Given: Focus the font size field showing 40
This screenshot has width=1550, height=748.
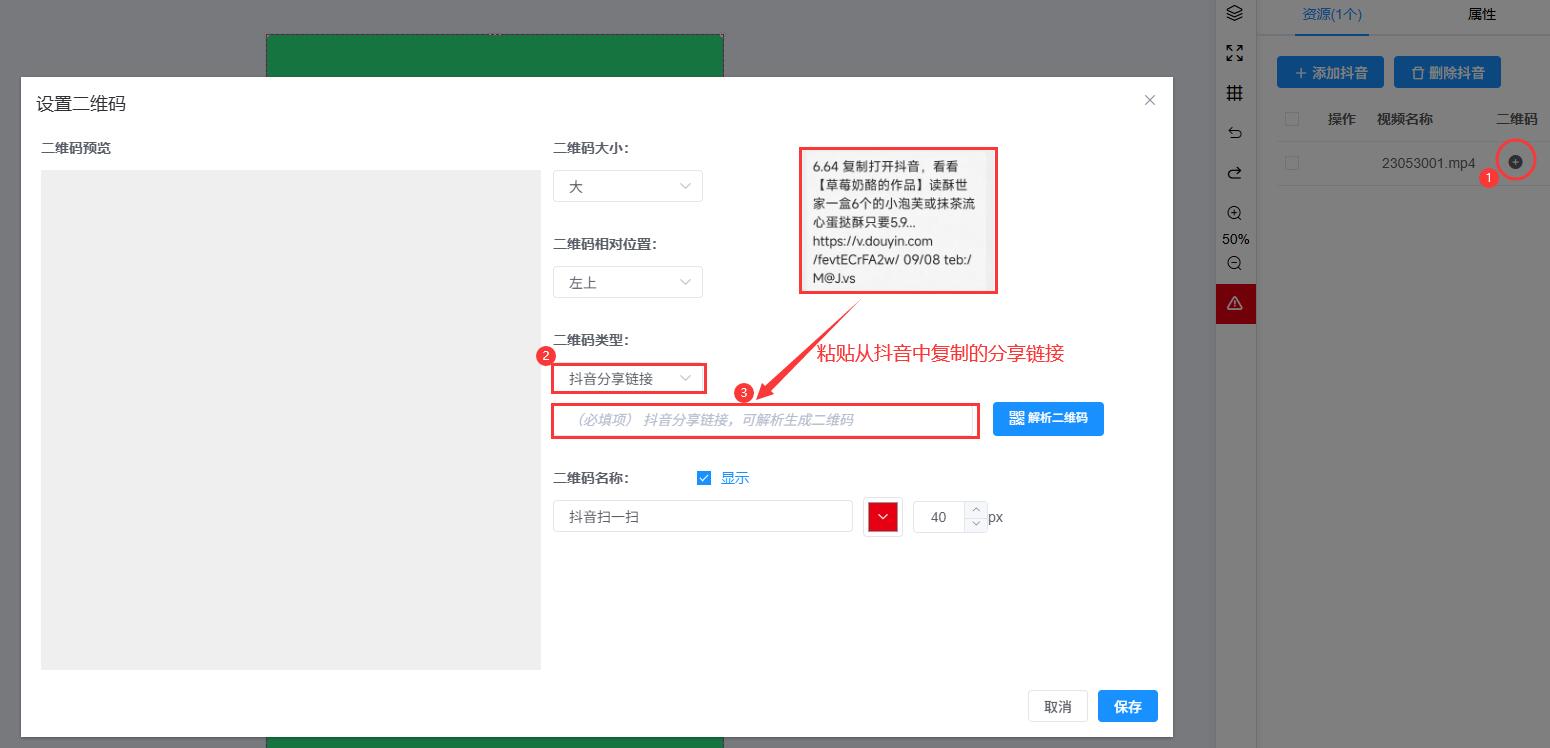Looking at the screenshot, I should tap(939, 517).
